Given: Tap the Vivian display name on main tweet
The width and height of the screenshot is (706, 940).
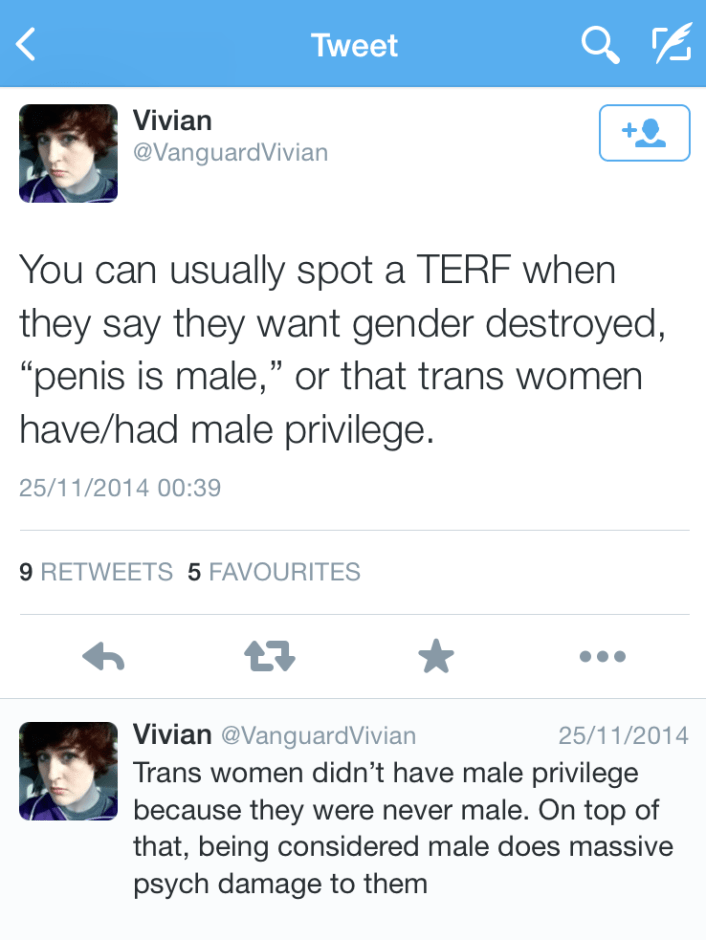Looking at the screenshot, I should coord(172,121).
